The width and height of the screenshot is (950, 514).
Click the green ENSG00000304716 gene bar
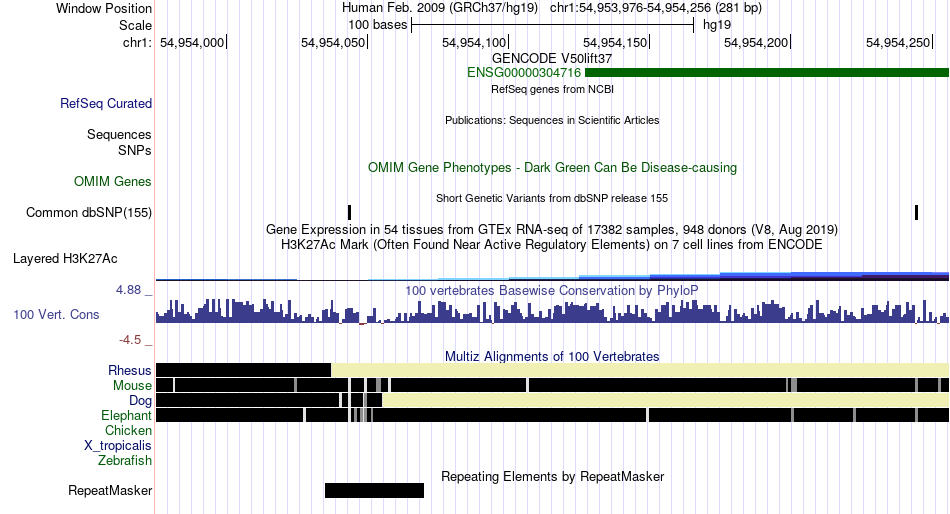point(767,73)
